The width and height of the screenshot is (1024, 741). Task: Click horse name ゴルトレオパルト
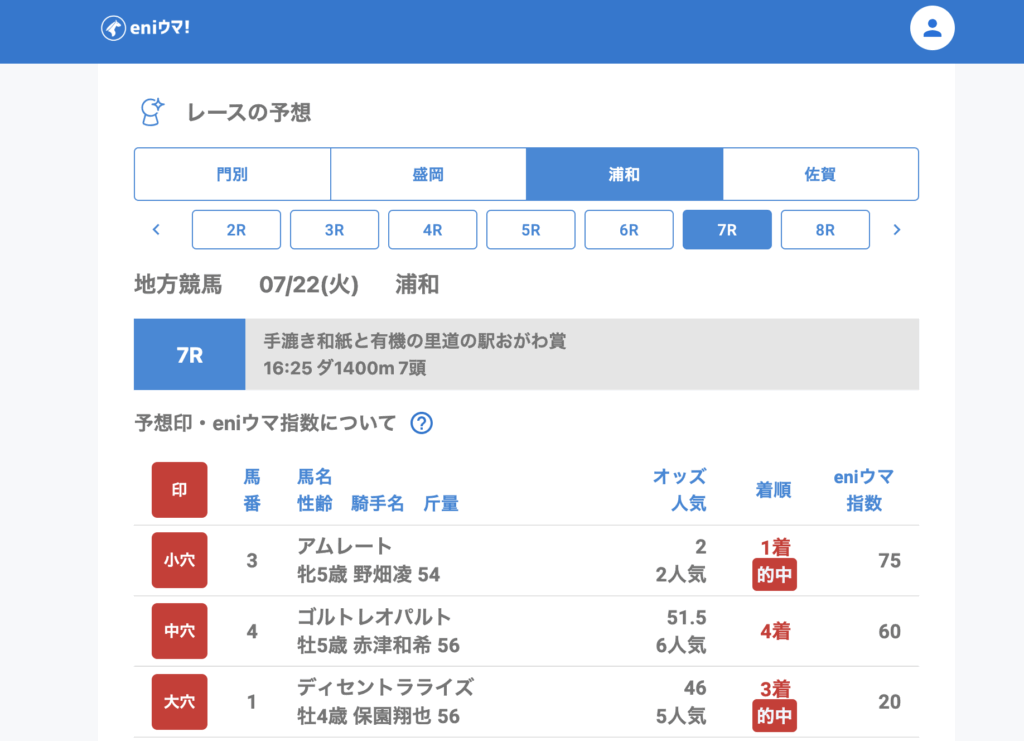click(x=374, y=617)
